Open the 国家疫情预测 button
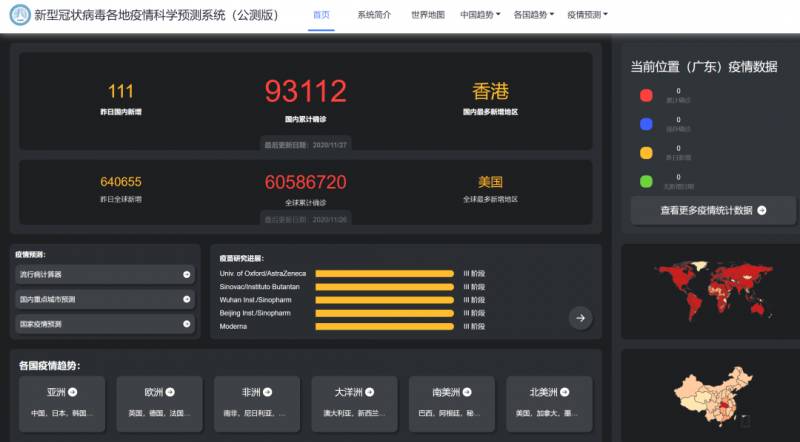This screenshot has height=442, width=800. click(104, 324)
